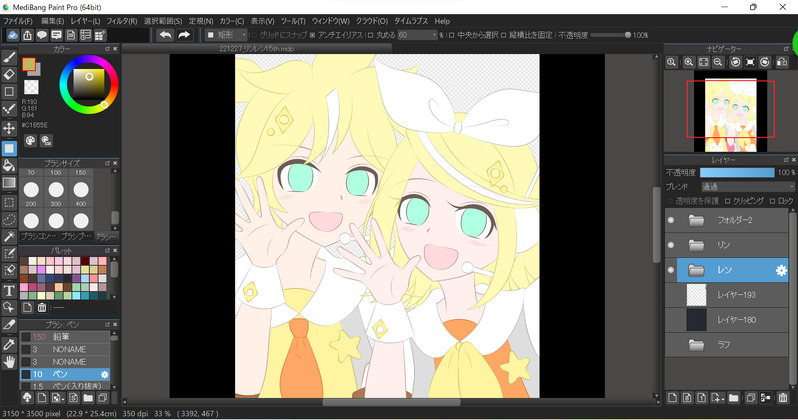
Task: Select the Lasso selection tool
Action: point(9,219)
